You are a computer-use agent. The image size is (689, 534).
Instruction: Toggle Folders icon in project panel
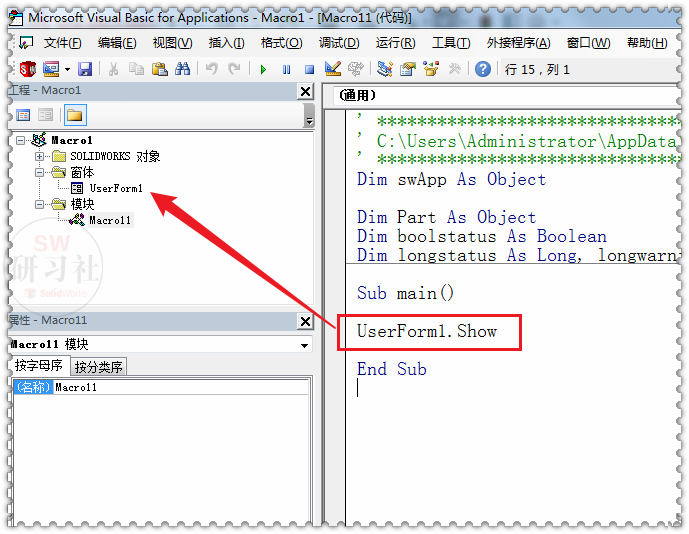(x=75, y=115)
